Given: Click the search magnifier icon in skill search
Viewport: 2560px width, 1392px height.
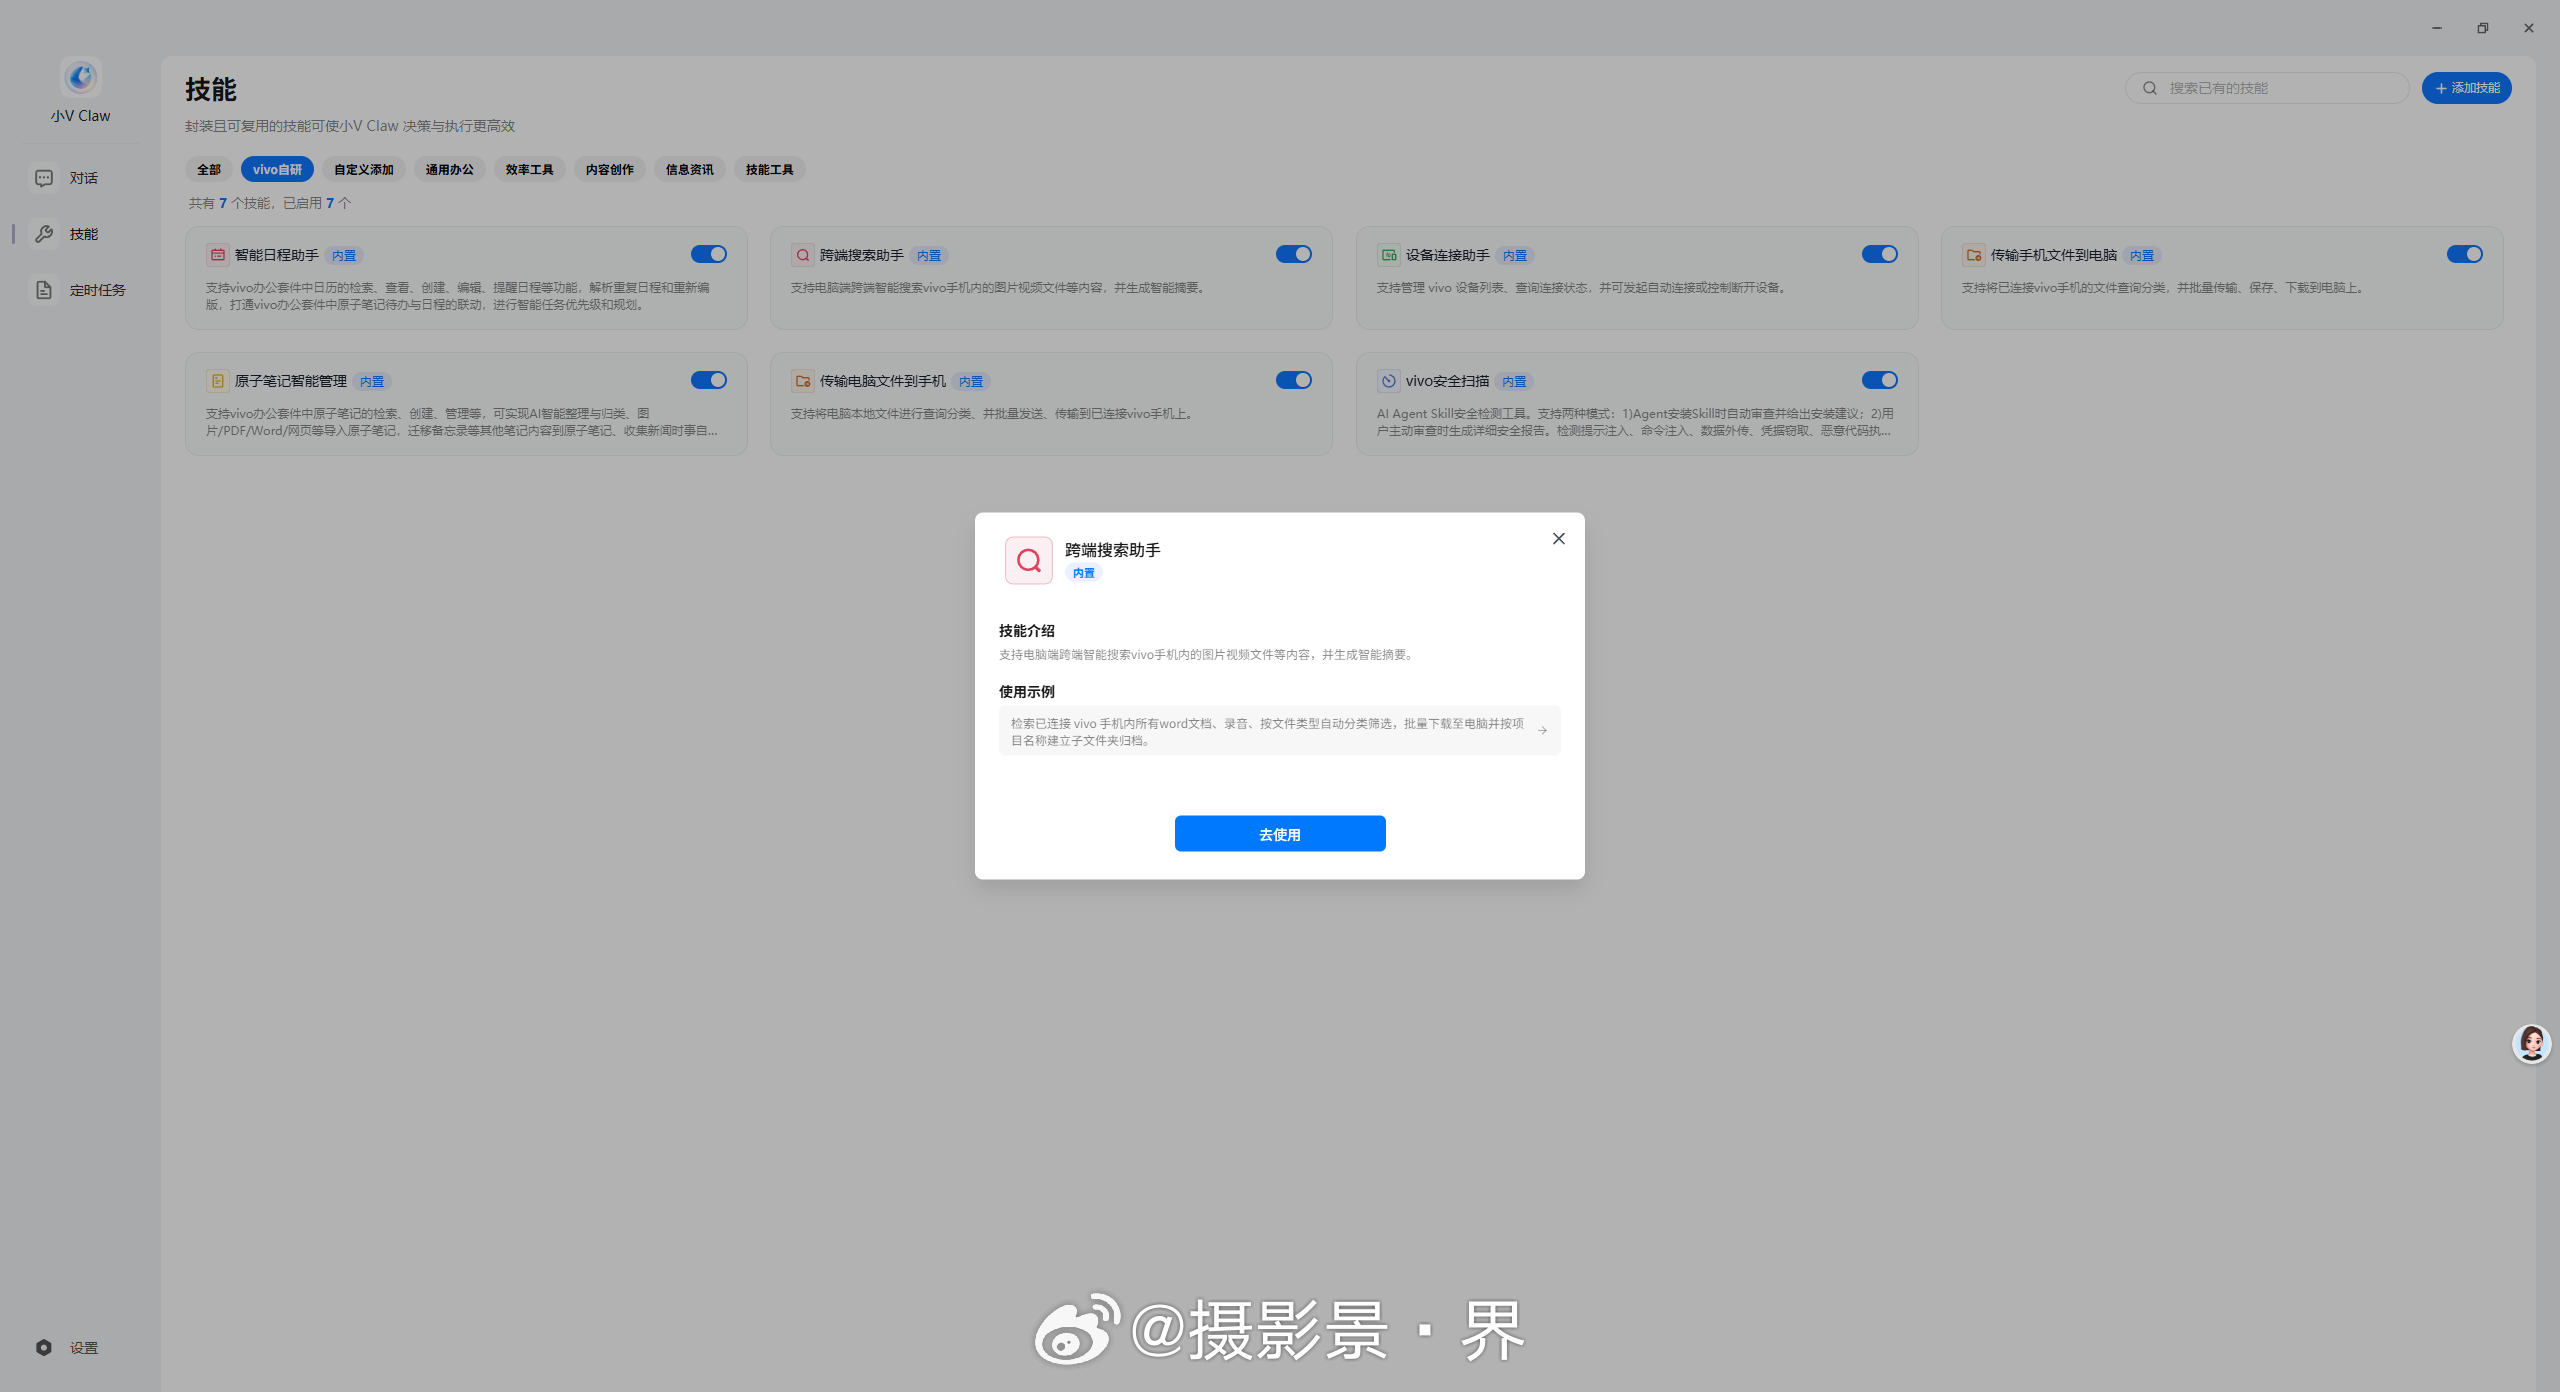Looking at the screenshot, I should point(2150,88).
